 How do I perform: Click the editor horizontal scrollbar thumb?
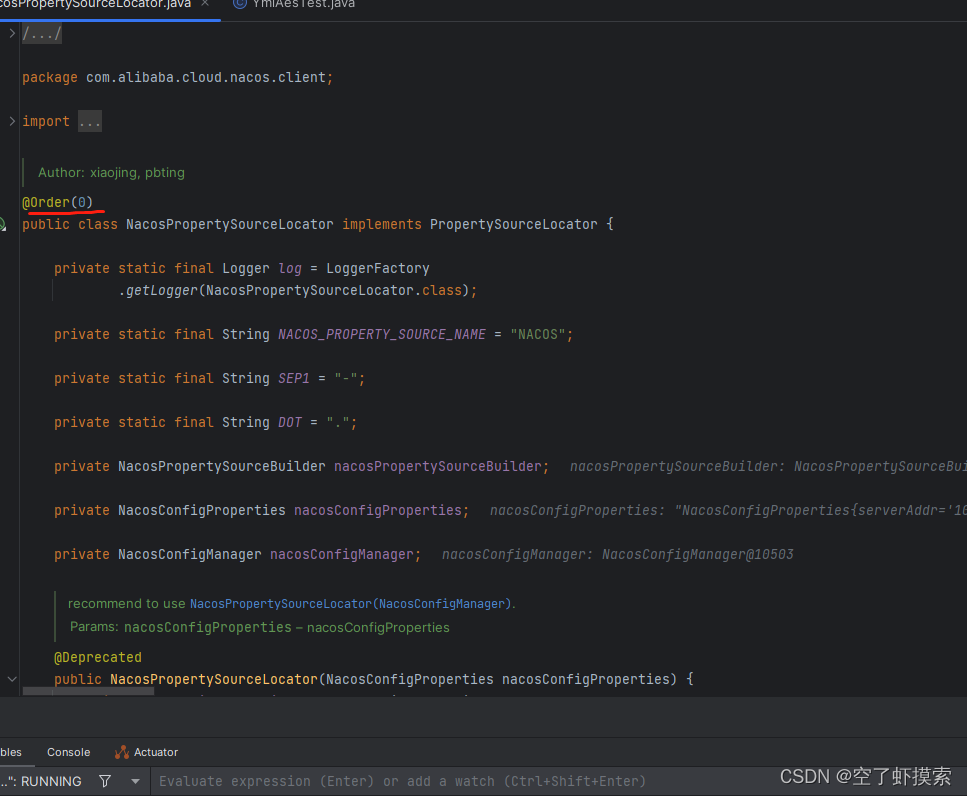tap(88, 692)
